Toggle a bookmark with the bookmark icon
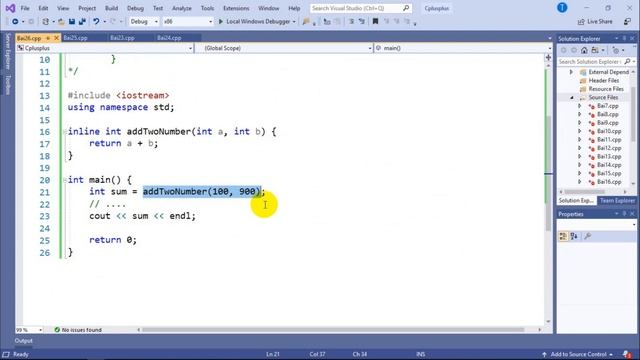This screenshot has width=640, height=360. 375,22
